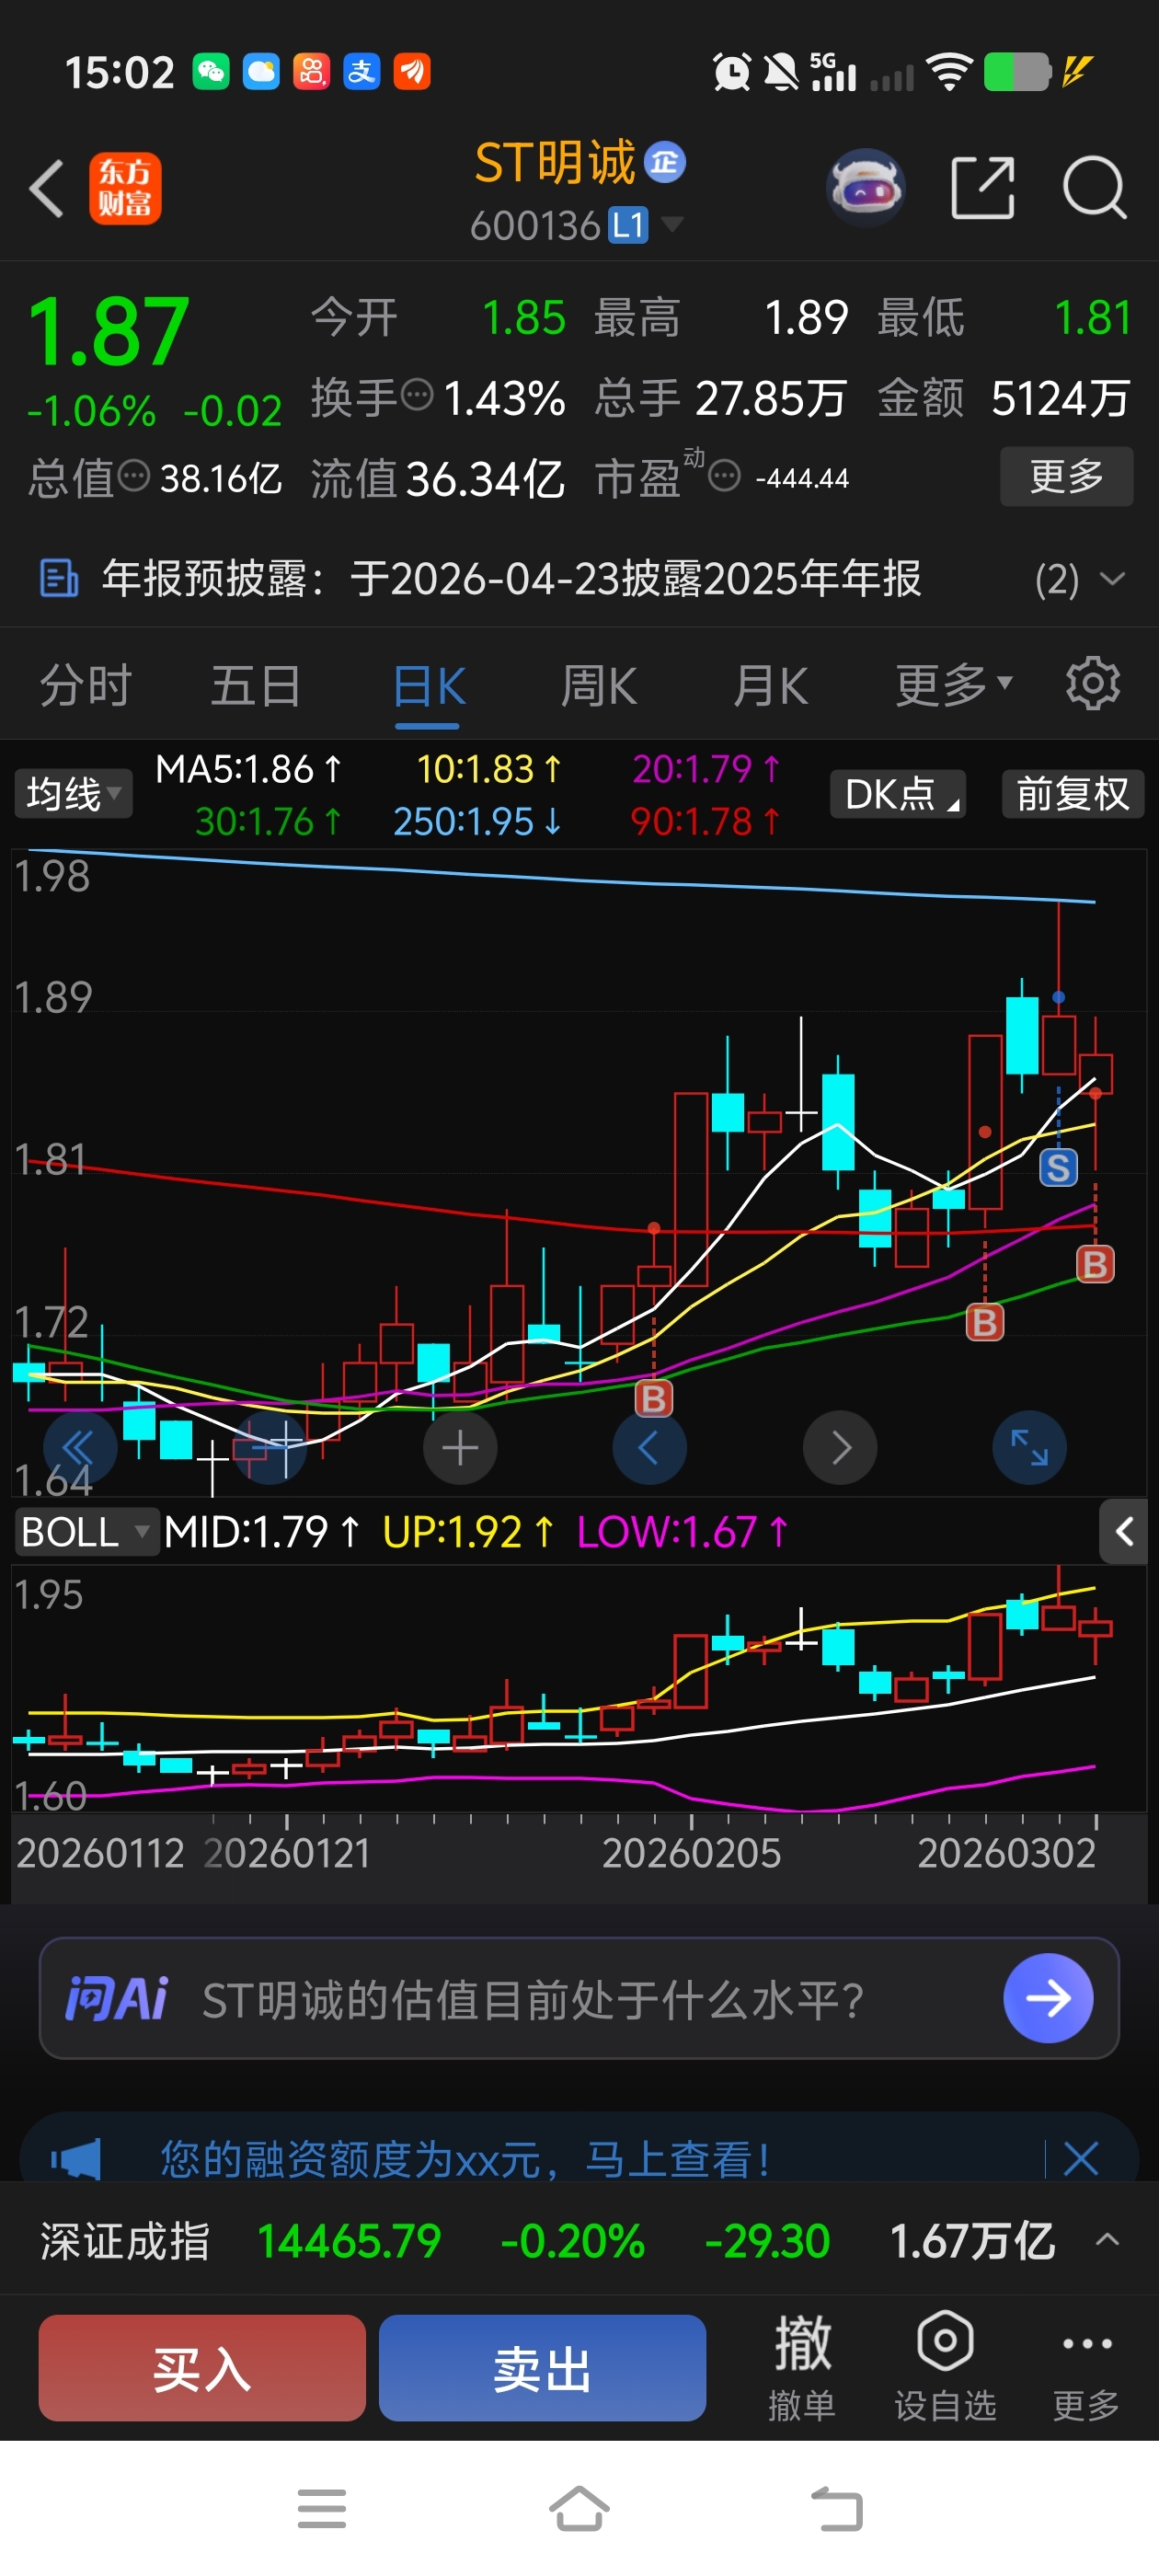Tap the B marker at 20260205 candle
The width and height of the screenshot is (1159, 2576).
(654, 1398)
